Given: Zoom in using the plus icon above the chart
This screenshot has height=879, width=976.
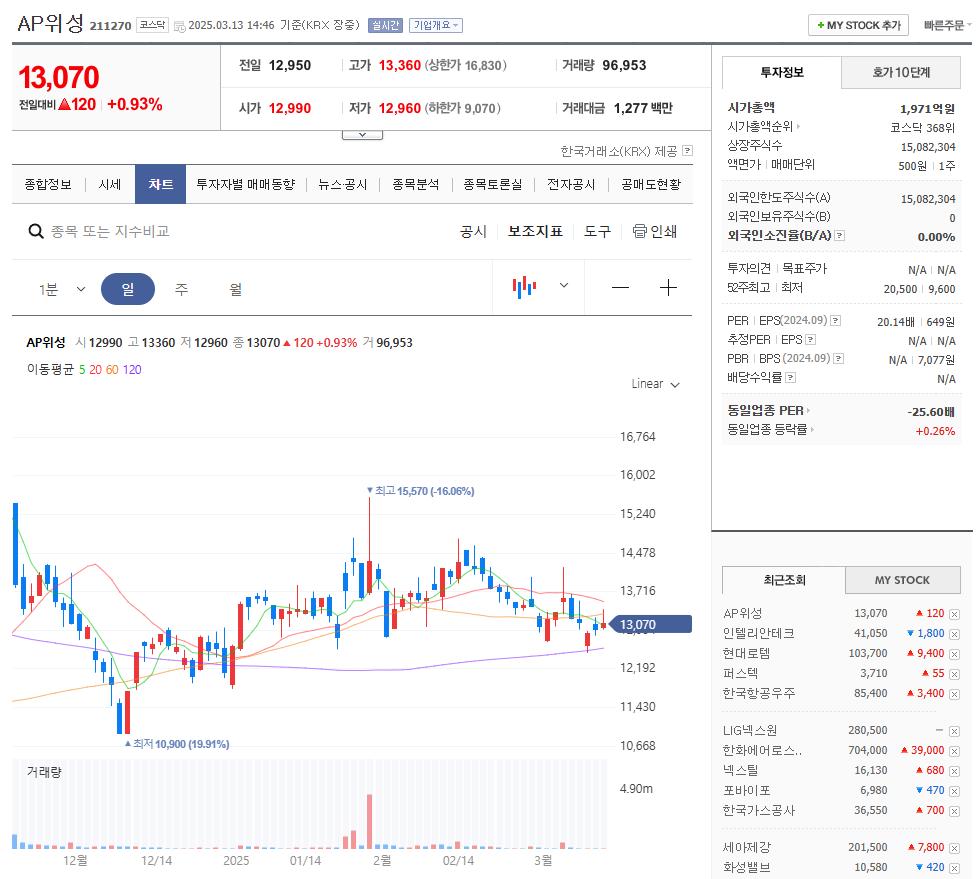Looking at the screenshot, I should [668, 287].
